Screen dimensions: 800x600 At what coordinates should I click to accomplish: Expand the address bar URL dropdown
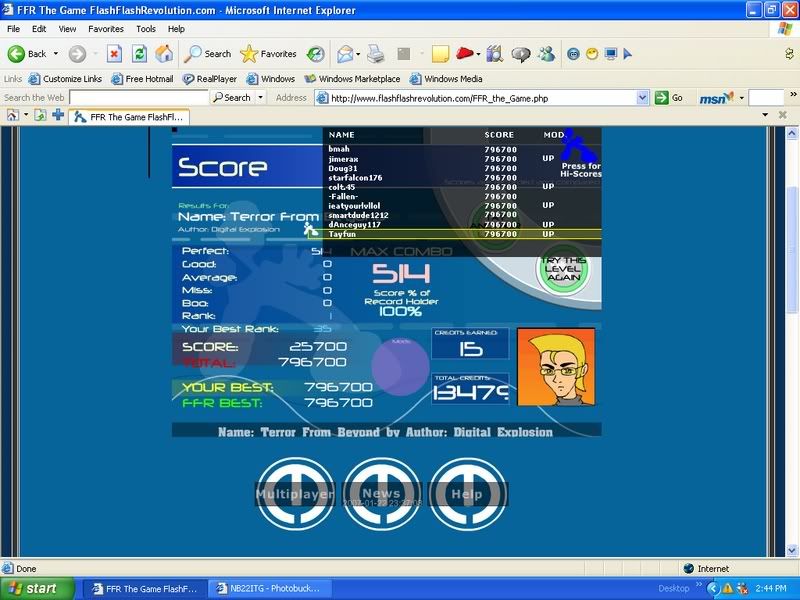(643, 98)
